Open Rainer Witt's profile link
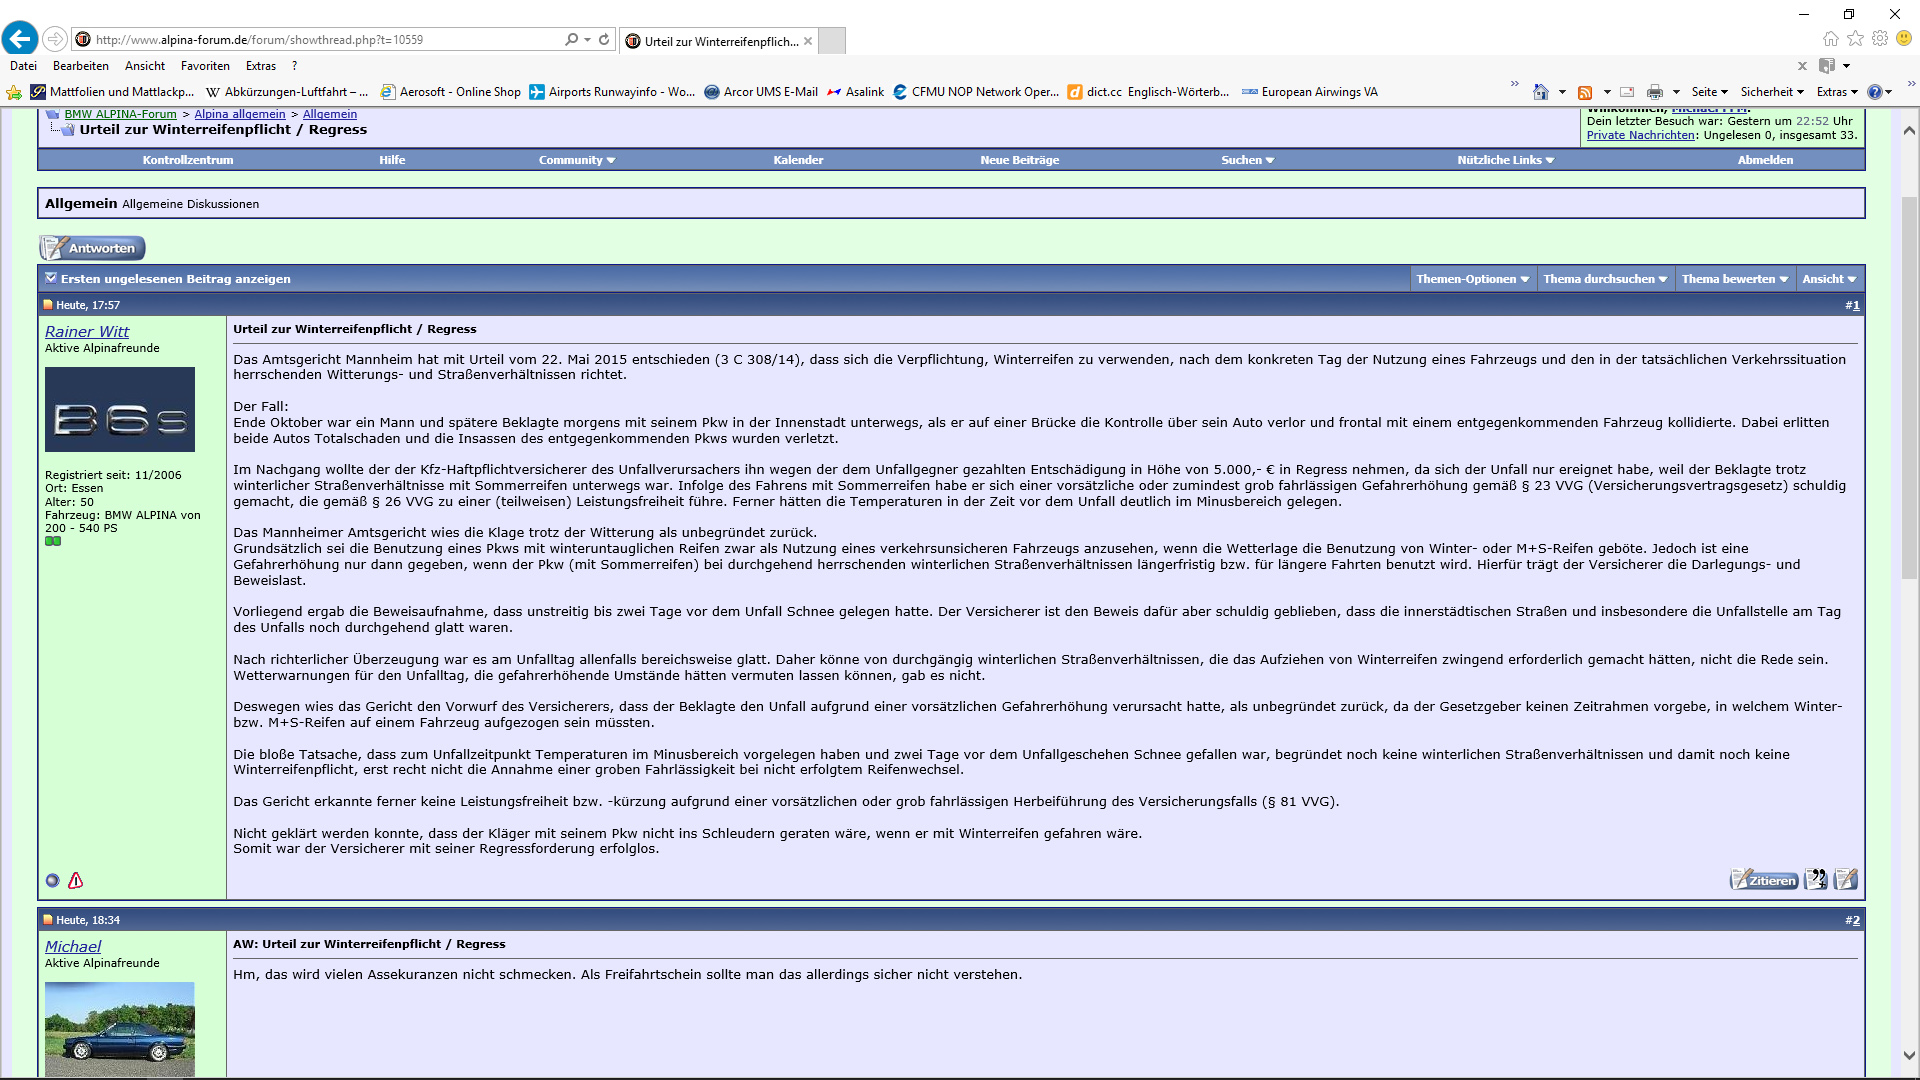Screen dimensions: 1920x1080 tap(87, 331)
